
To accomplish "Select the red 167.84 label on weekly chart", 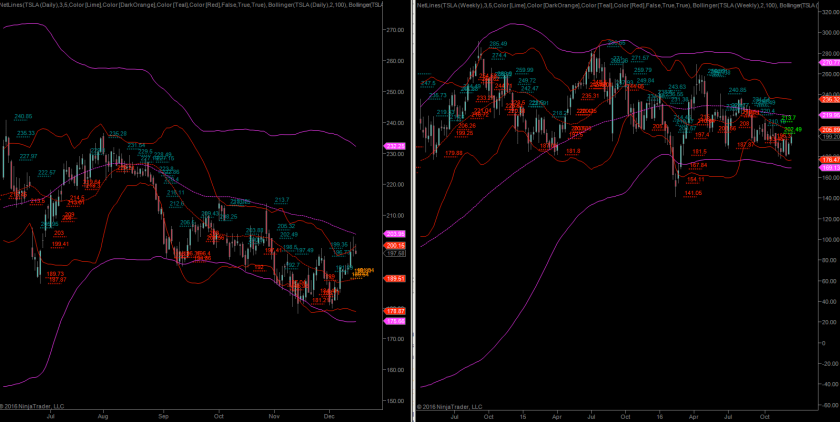I will point(699,165).
